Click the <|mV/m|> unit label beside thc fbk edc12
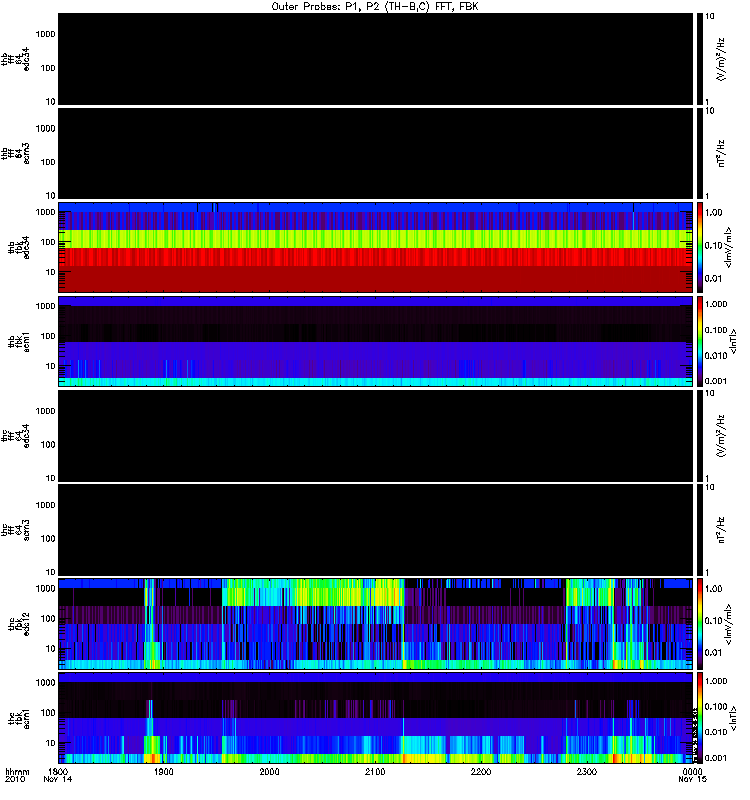Viewport: 750px width, 800px height. 728,624
